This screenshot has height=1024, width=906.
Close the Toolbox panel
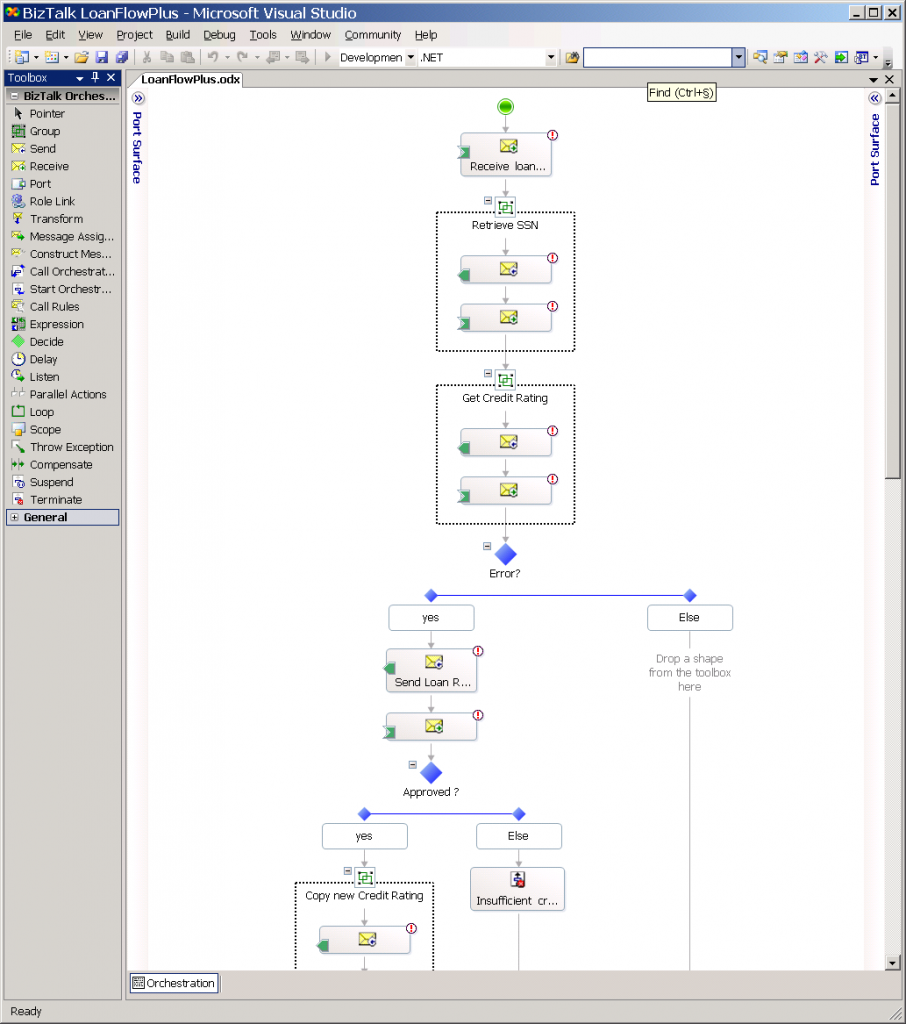pos(111,78)
